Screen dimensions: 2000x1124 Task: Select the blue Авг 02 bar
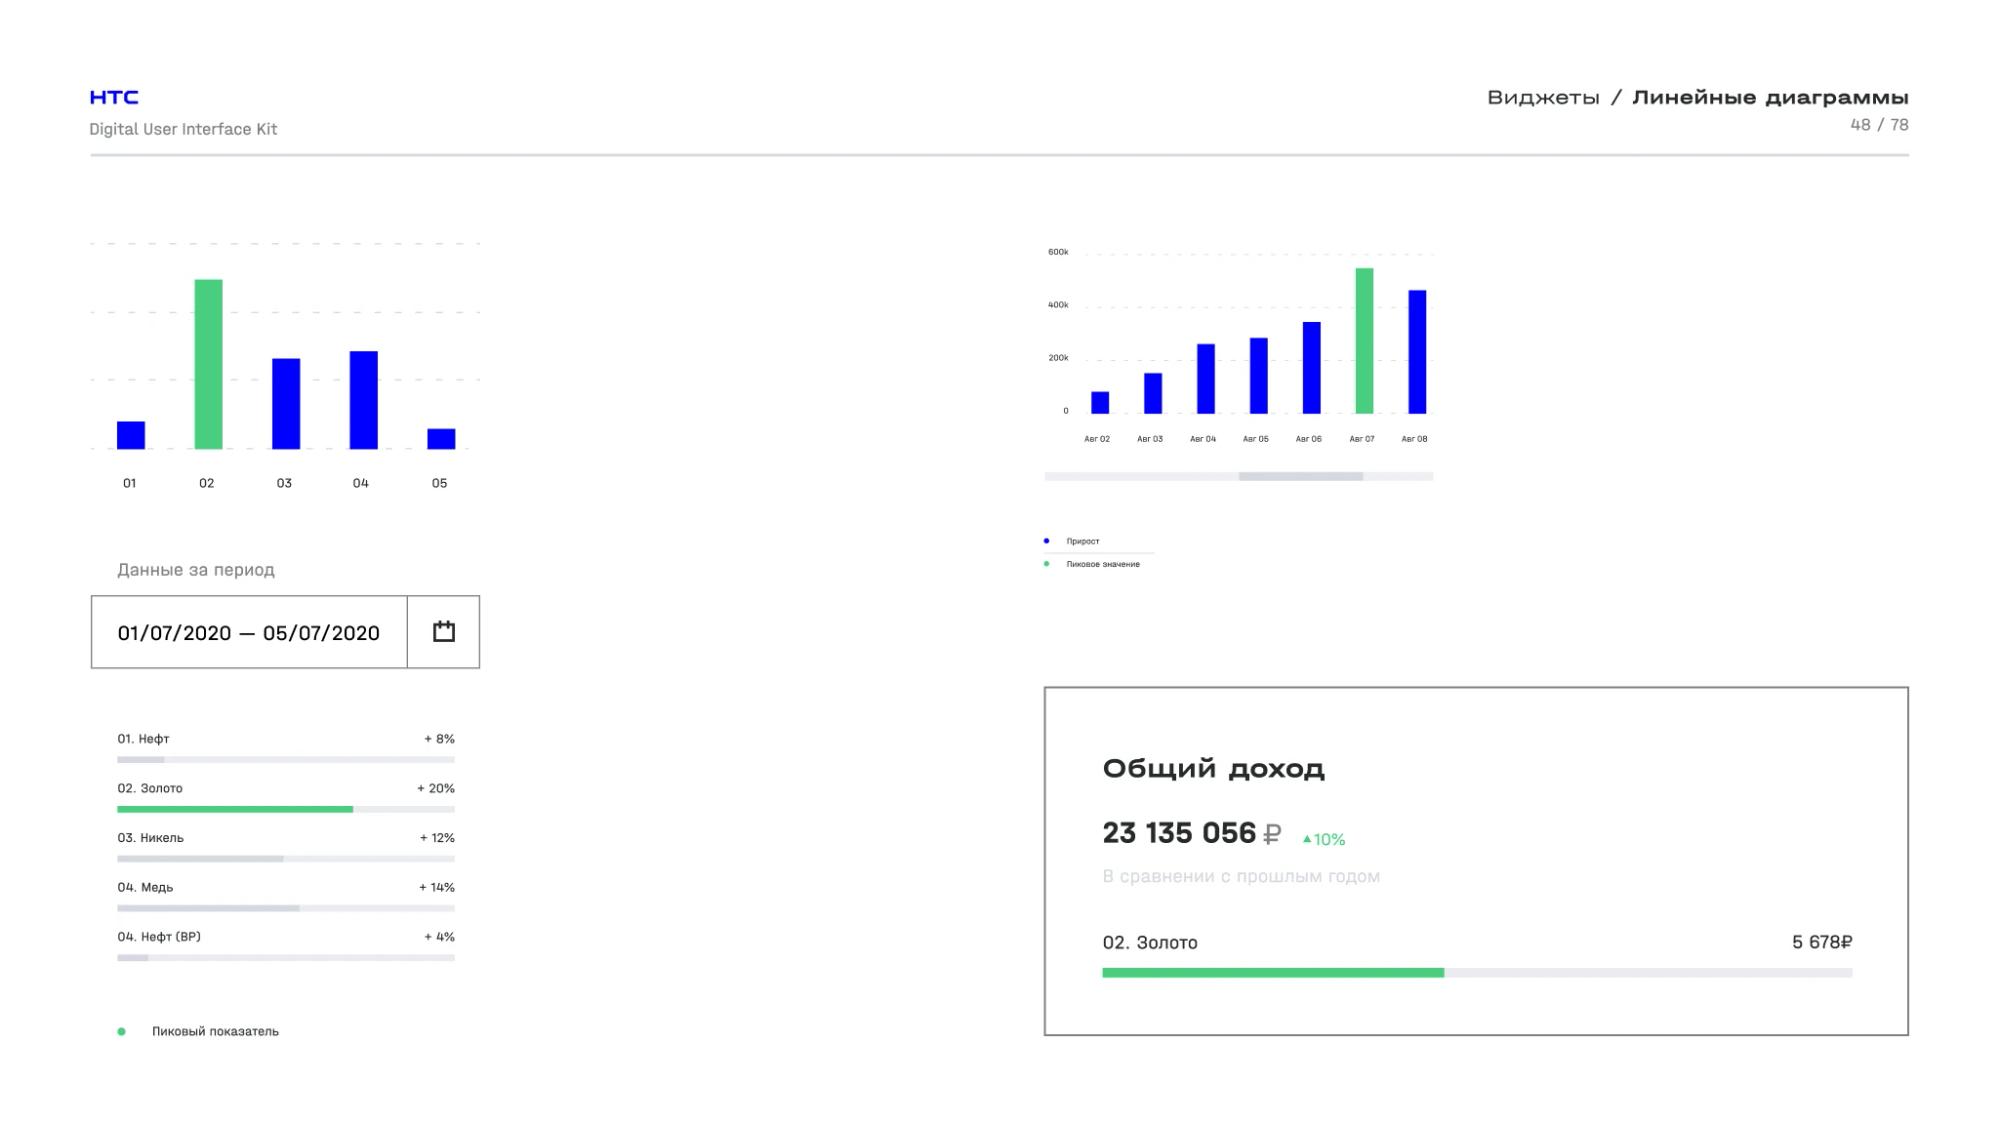coord(1100,403)
